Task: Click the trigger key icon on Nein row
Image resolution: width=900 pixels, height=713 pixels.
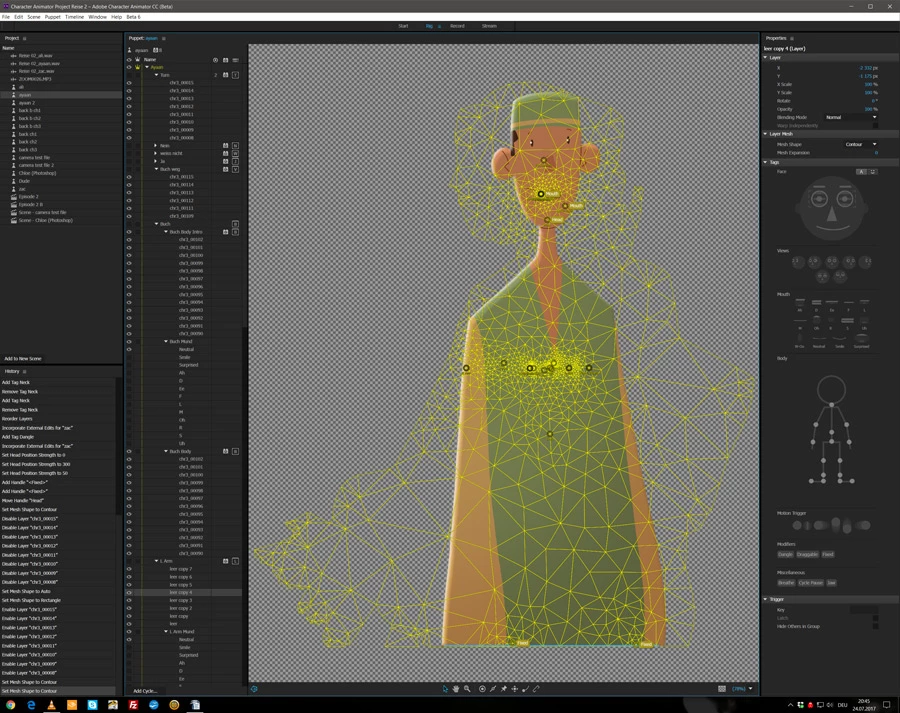Action: [235, 146]
